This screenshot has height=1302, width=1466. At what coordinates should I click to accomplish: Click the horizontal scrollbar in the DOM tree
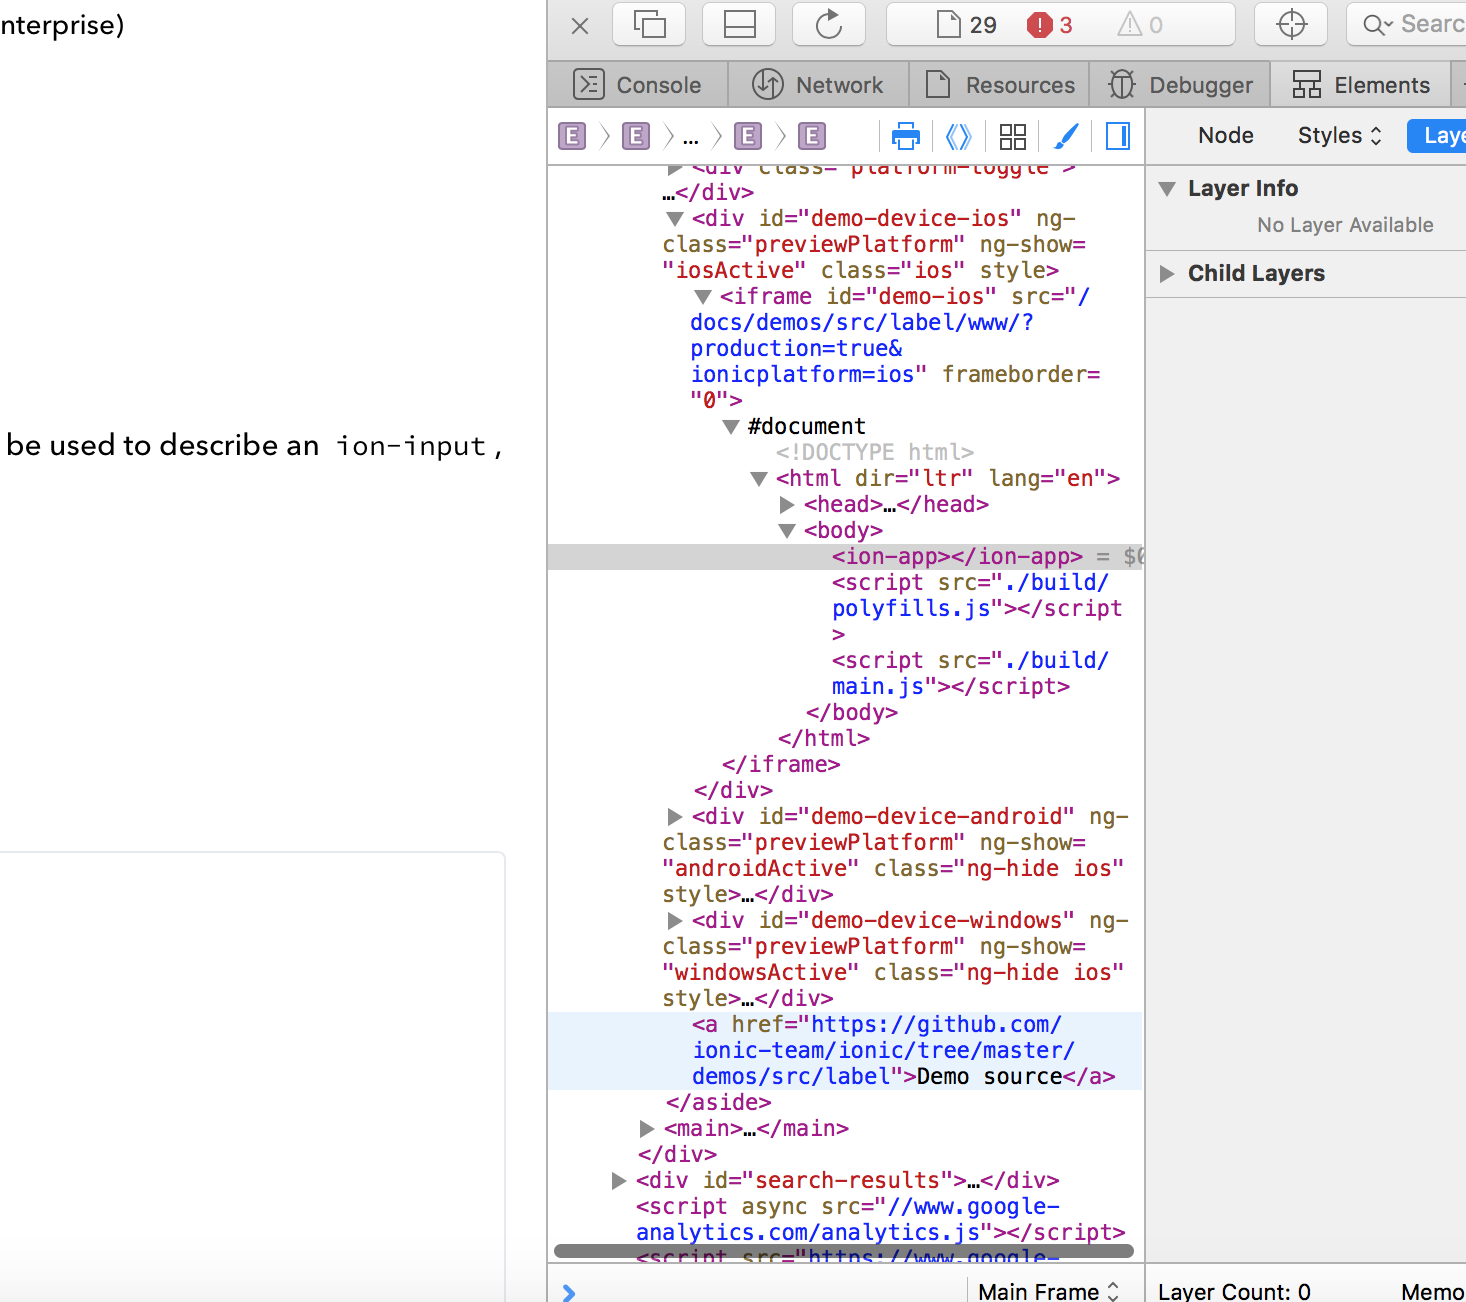click(843, 1250)
